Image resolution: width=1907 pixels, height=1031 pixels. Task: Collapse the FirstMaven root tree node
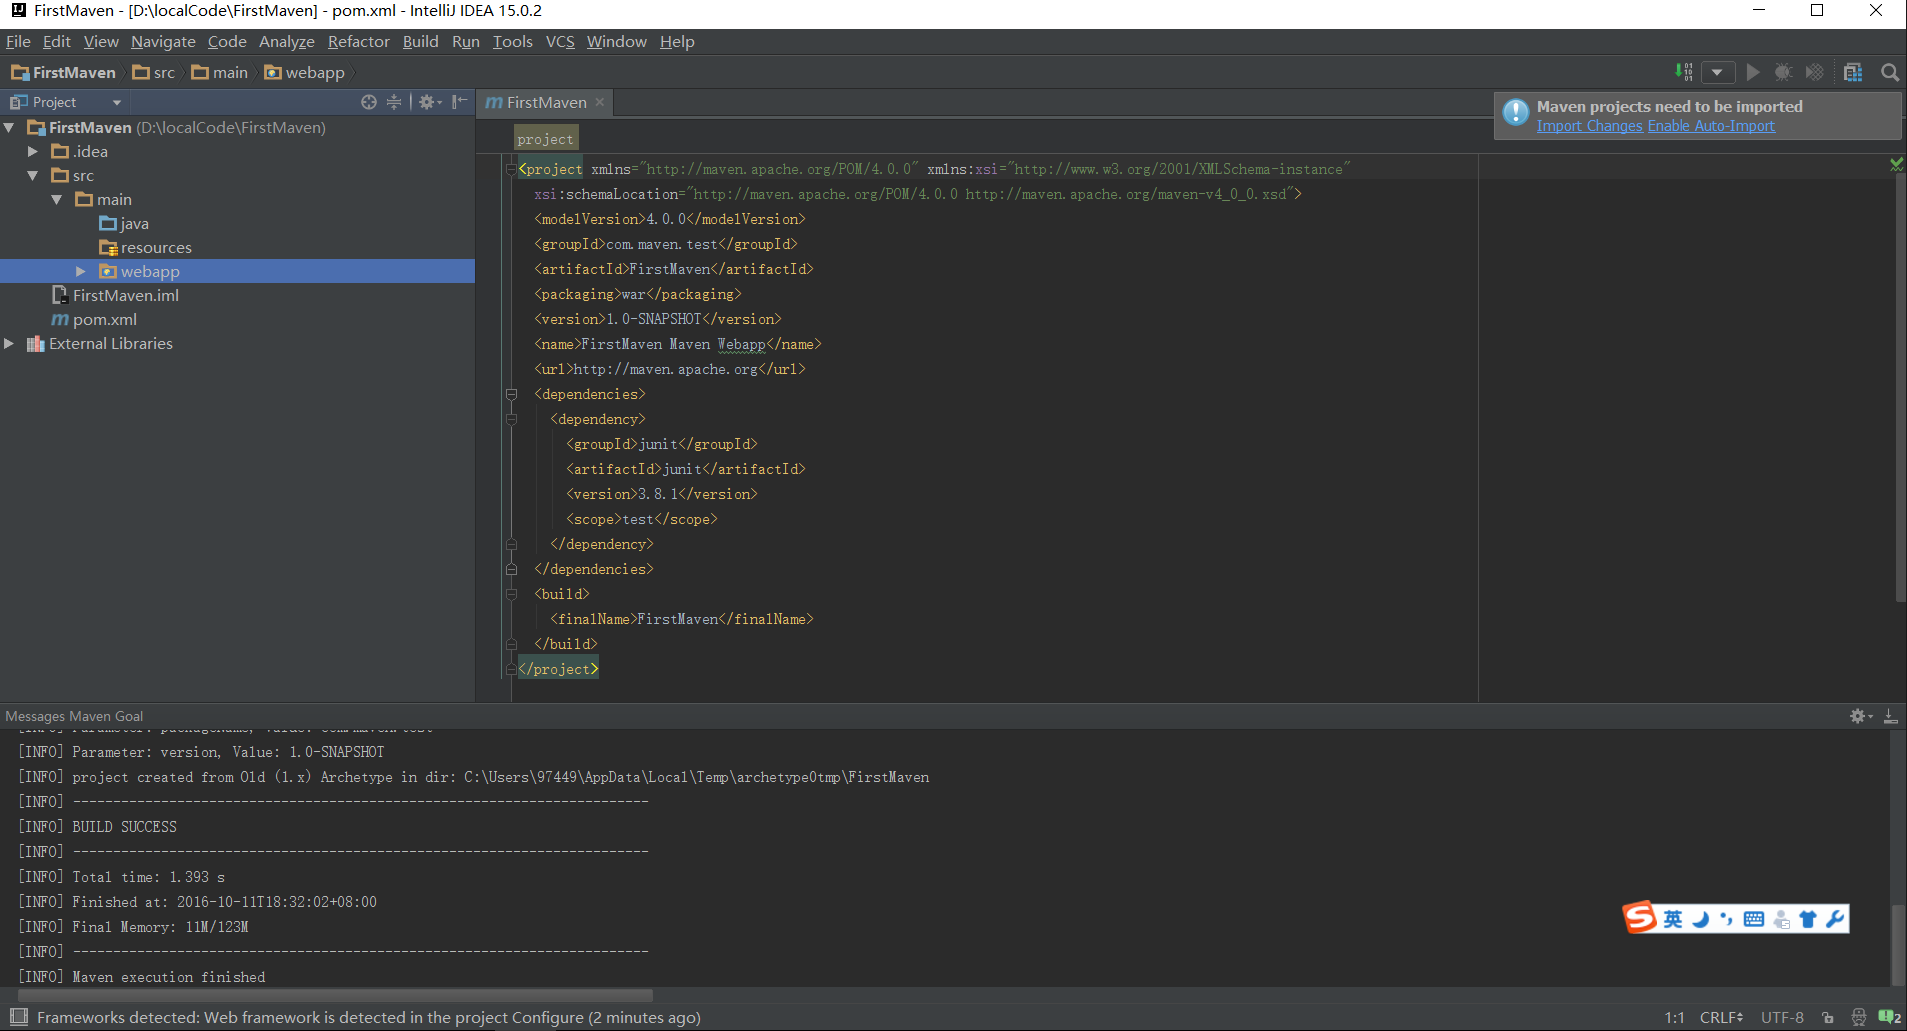(x=9, y=128)
